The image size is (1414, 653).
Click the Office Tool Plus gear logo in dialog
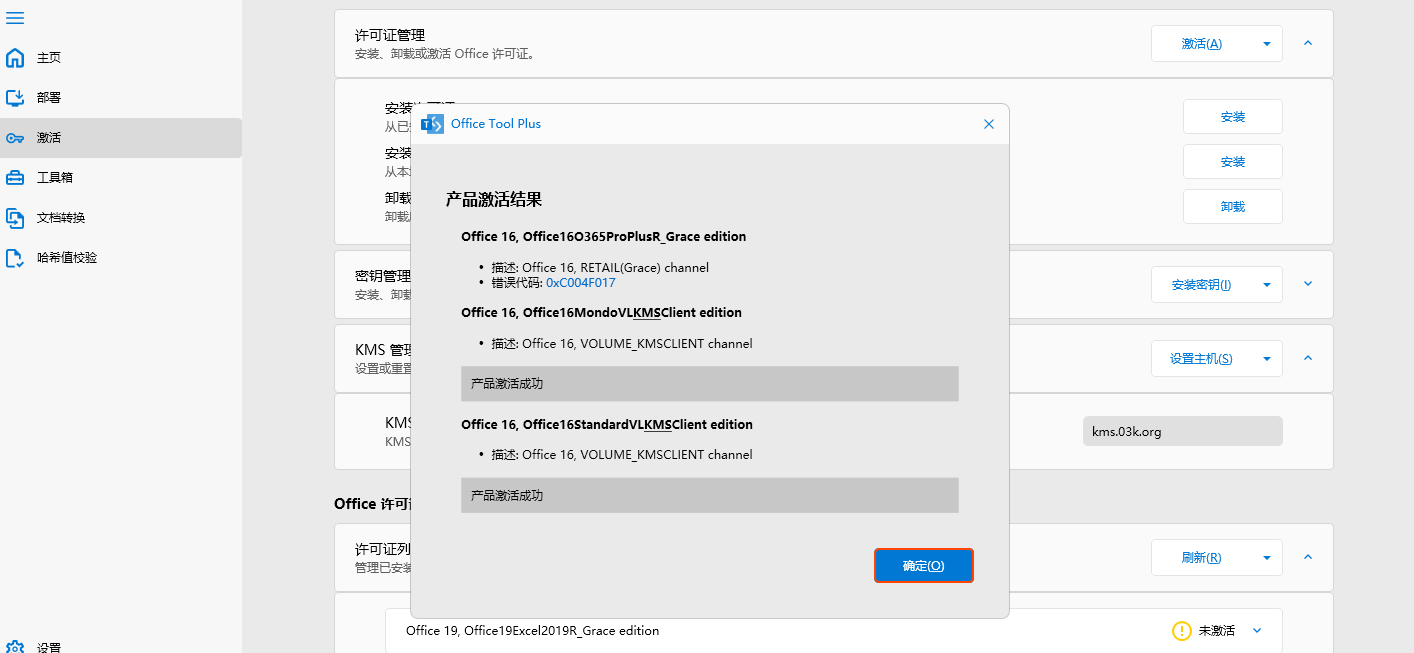point(432,123)
